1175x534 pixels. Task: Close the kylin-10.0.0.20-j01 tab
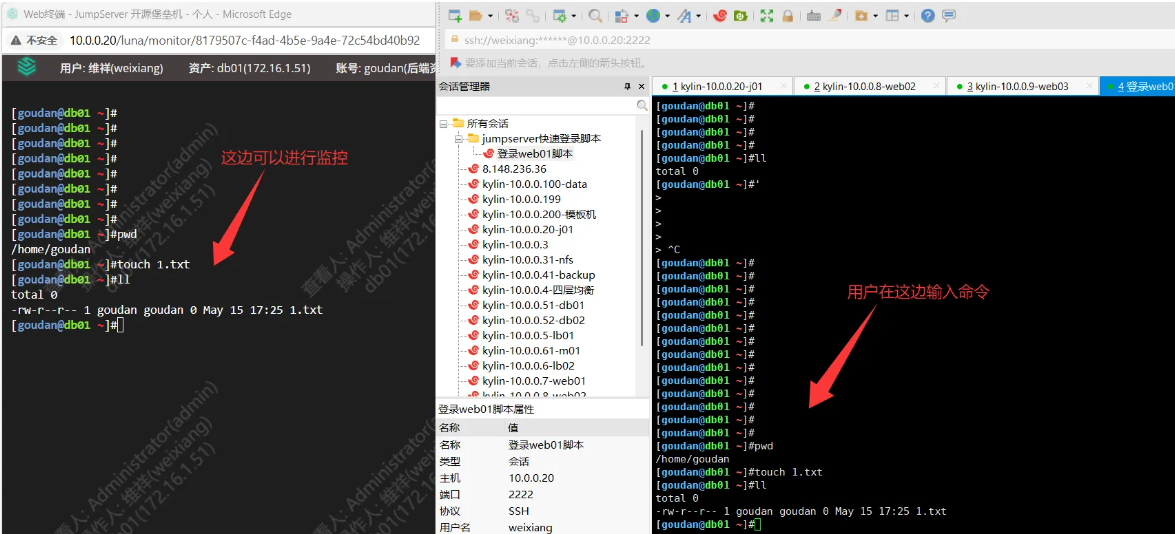(x=784, y=86)
